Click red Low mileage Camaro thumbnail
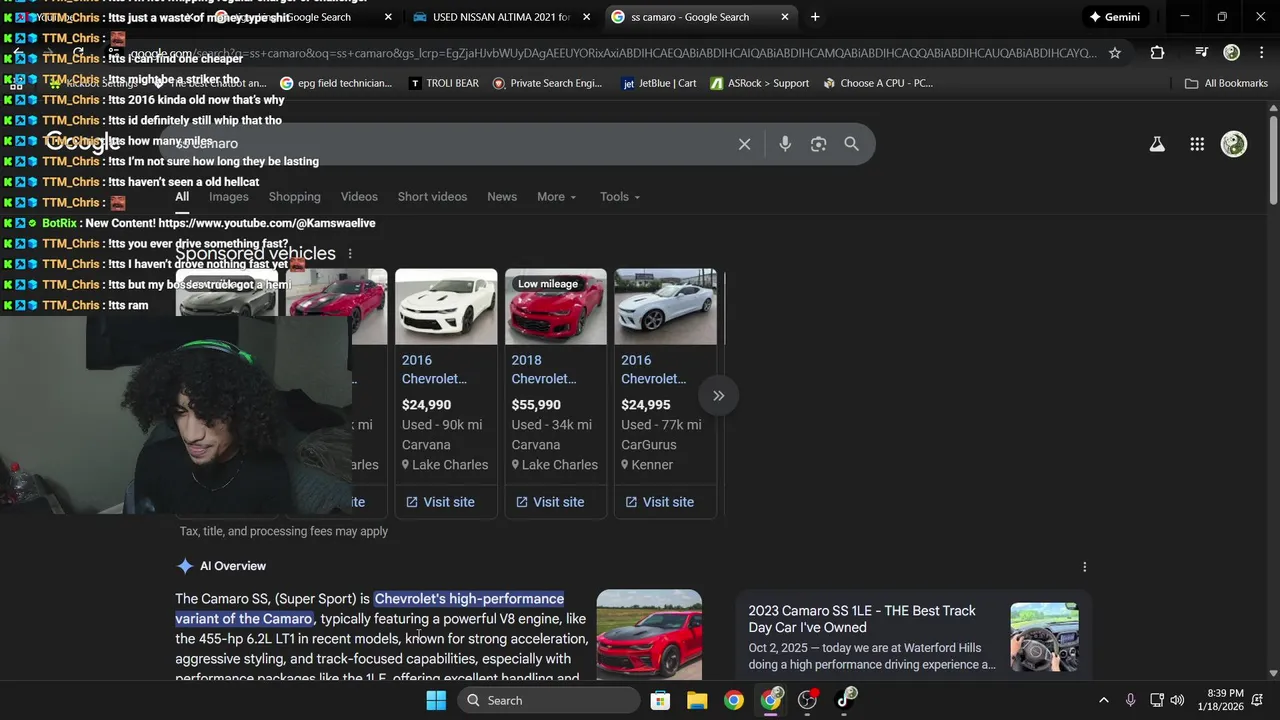The width and height of the screenshot is (1280, 720). (x=556, y=307)
